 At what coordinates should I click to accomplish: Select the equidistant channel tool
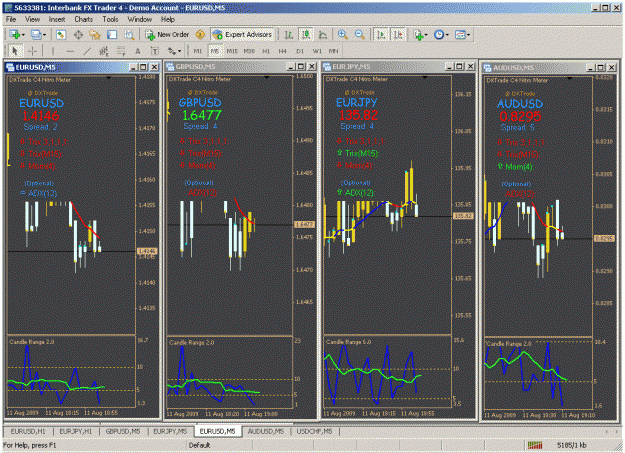[x=104, y=51]
